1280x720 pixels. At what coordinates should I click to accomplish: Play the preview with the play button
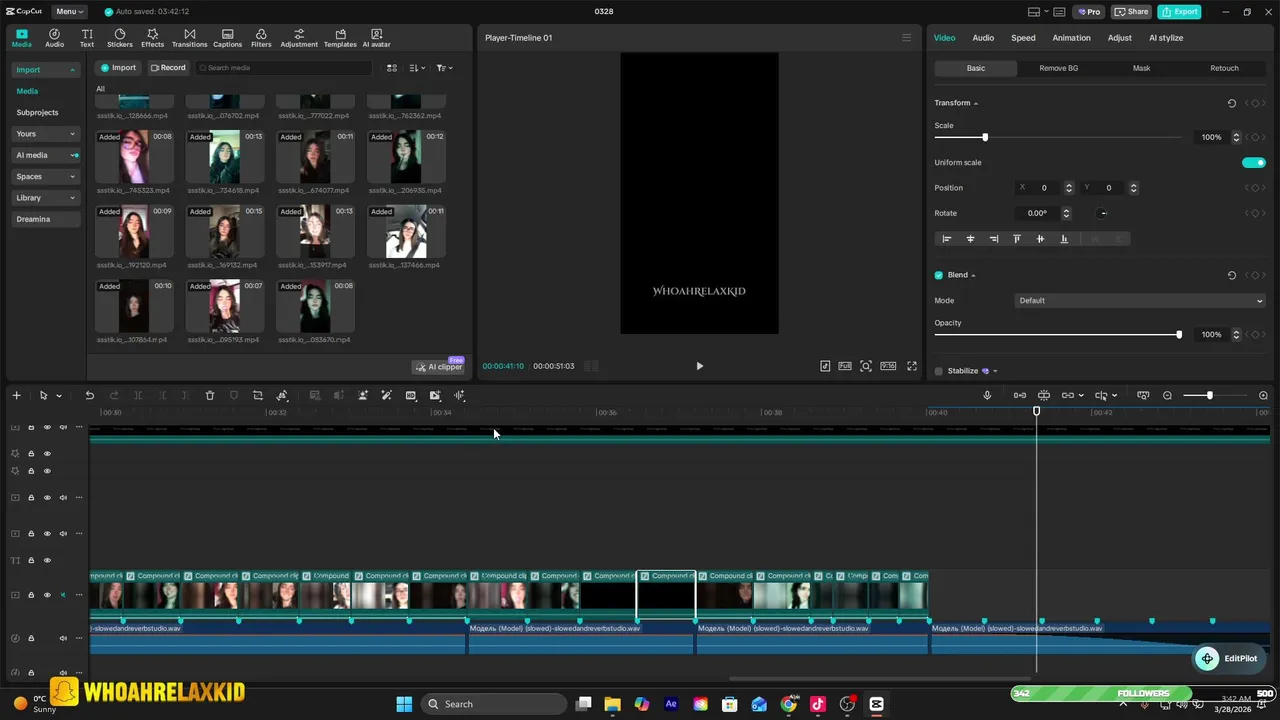(699, 366)
